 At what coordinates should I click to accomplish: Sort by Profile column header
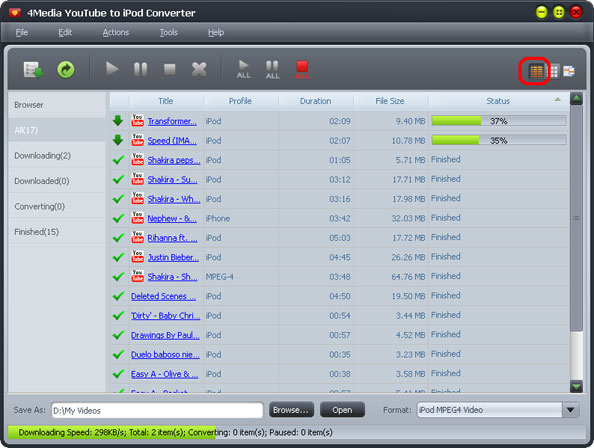click(240, 101)
